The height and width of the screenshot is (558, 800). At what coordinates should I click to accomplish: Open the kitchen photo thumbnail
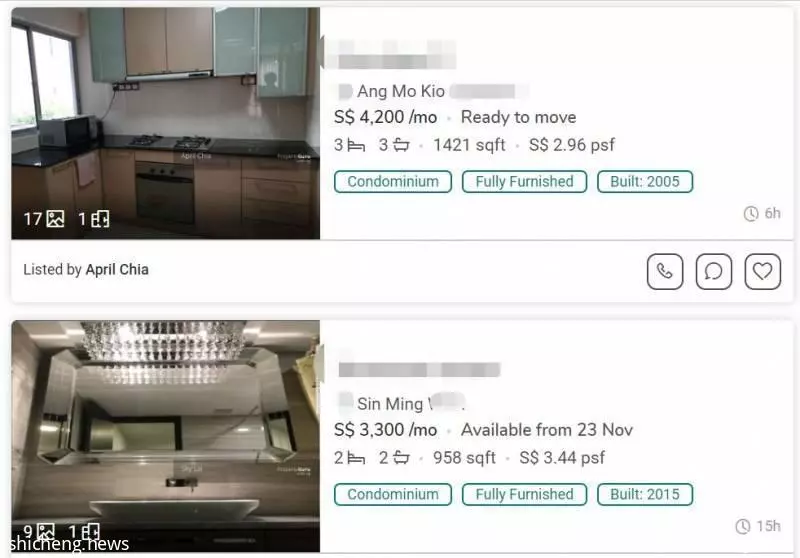click(x=165, y=123)
